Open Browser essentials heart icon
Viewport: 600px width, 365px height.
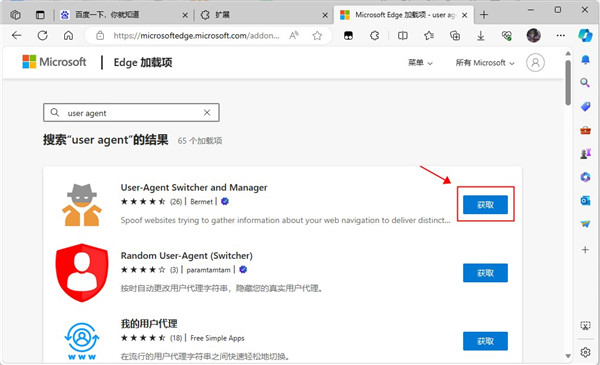tap(507, 36)
